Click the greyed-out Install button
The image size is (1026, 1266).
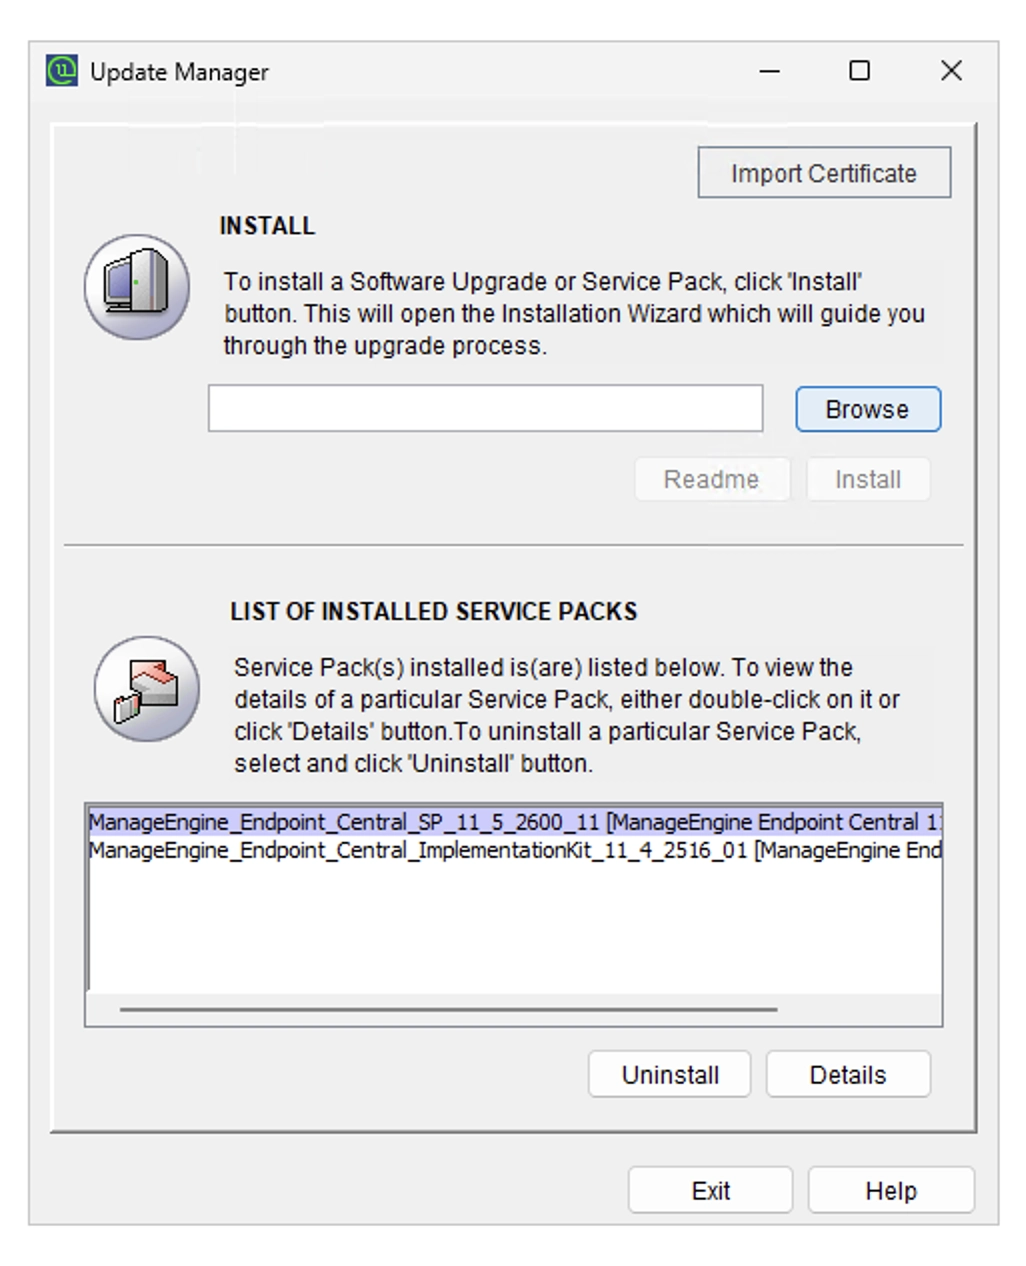(x=868, y=479)
